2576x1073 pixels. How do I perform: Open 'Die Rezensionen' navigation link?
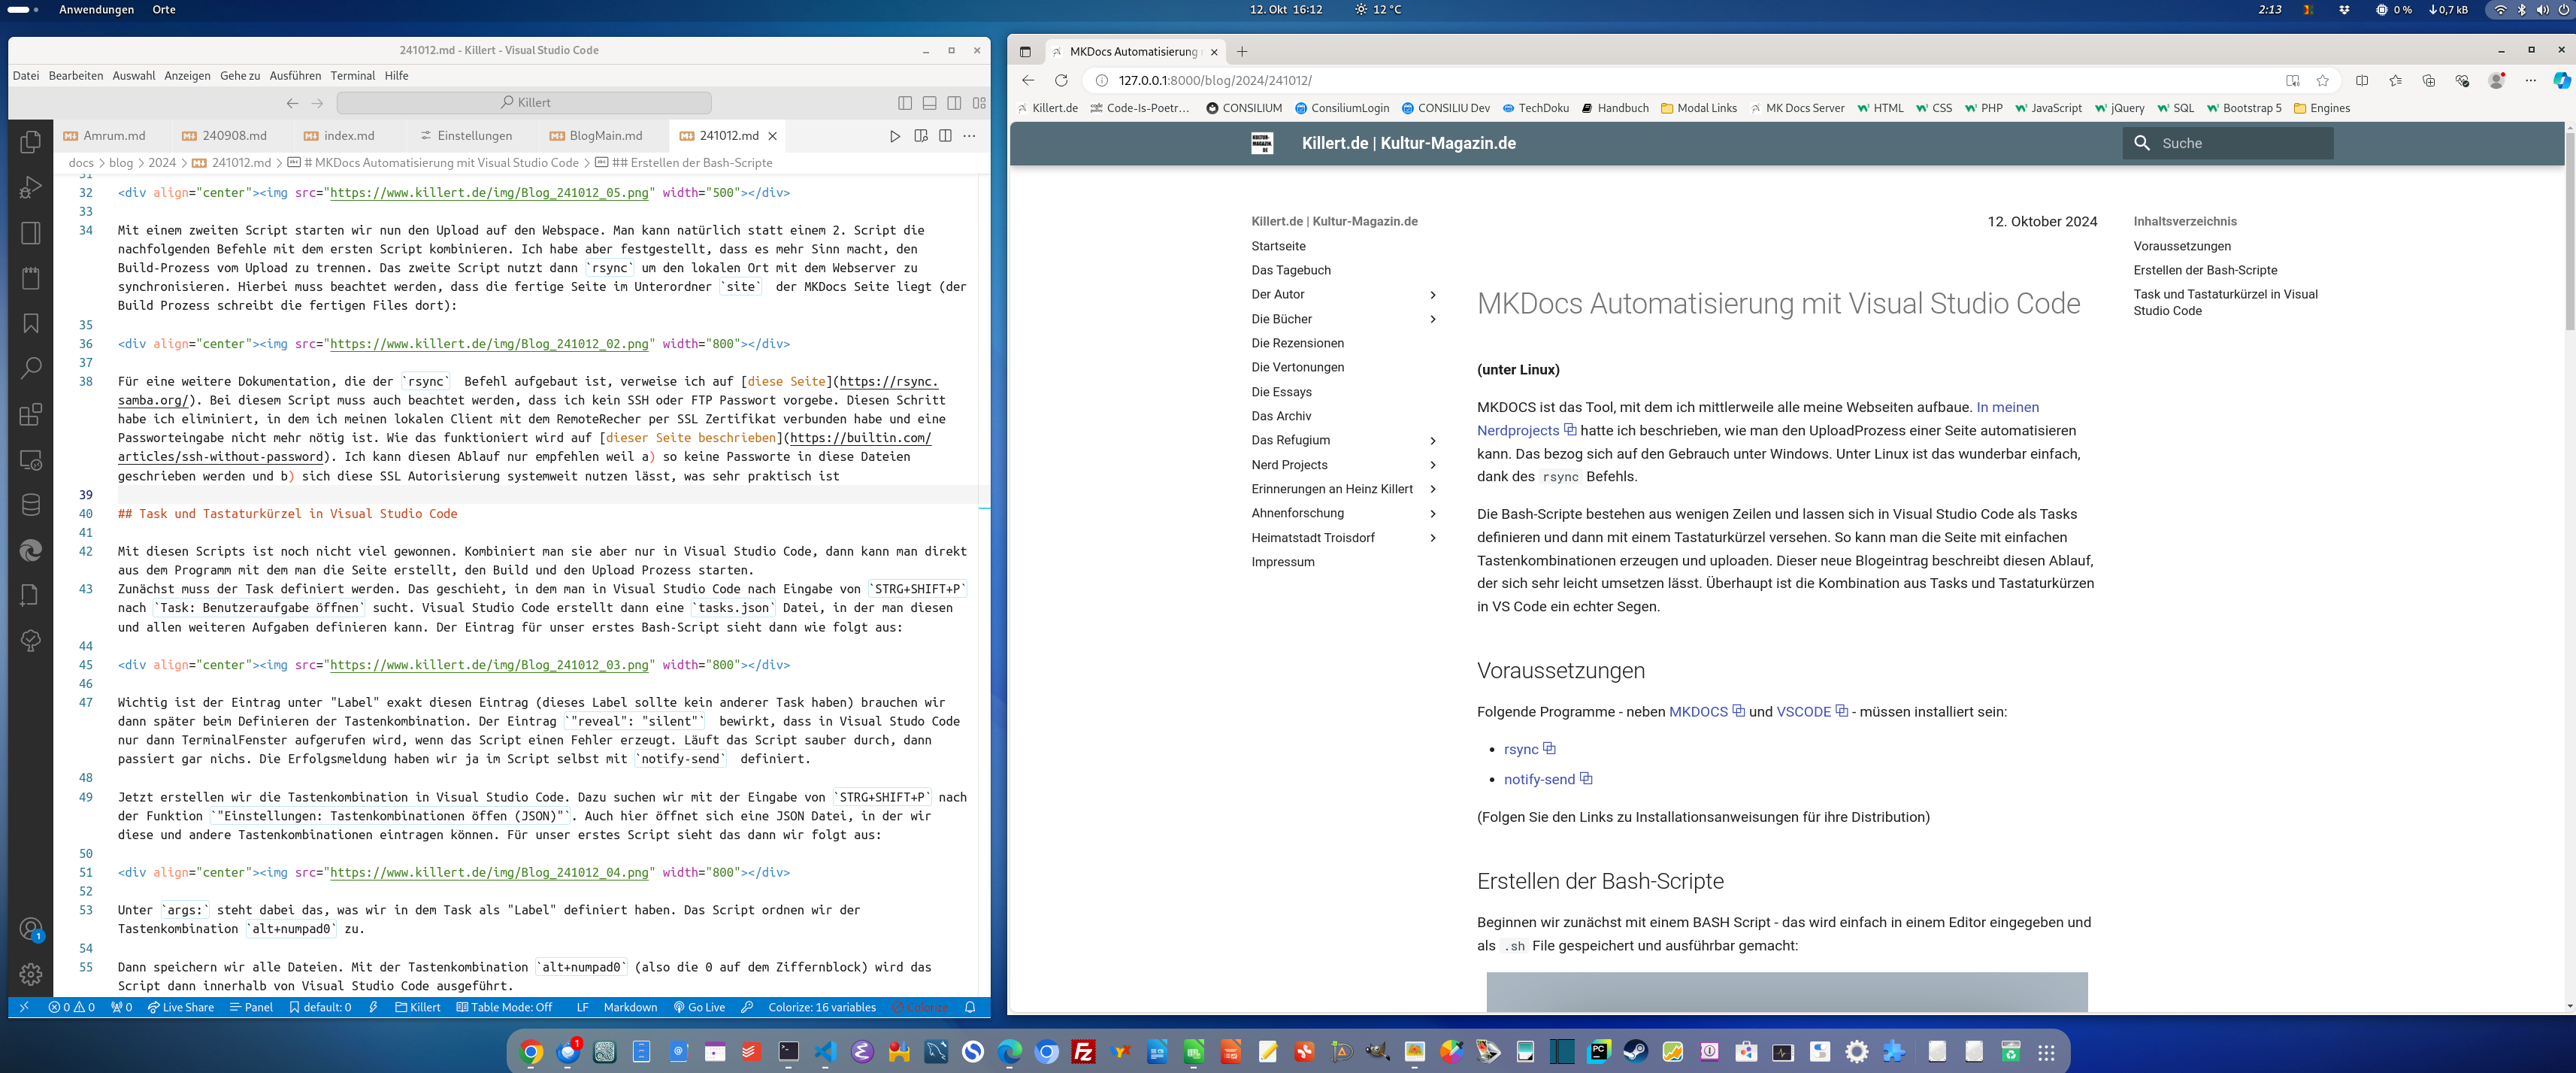click(x=1297, y=343)
